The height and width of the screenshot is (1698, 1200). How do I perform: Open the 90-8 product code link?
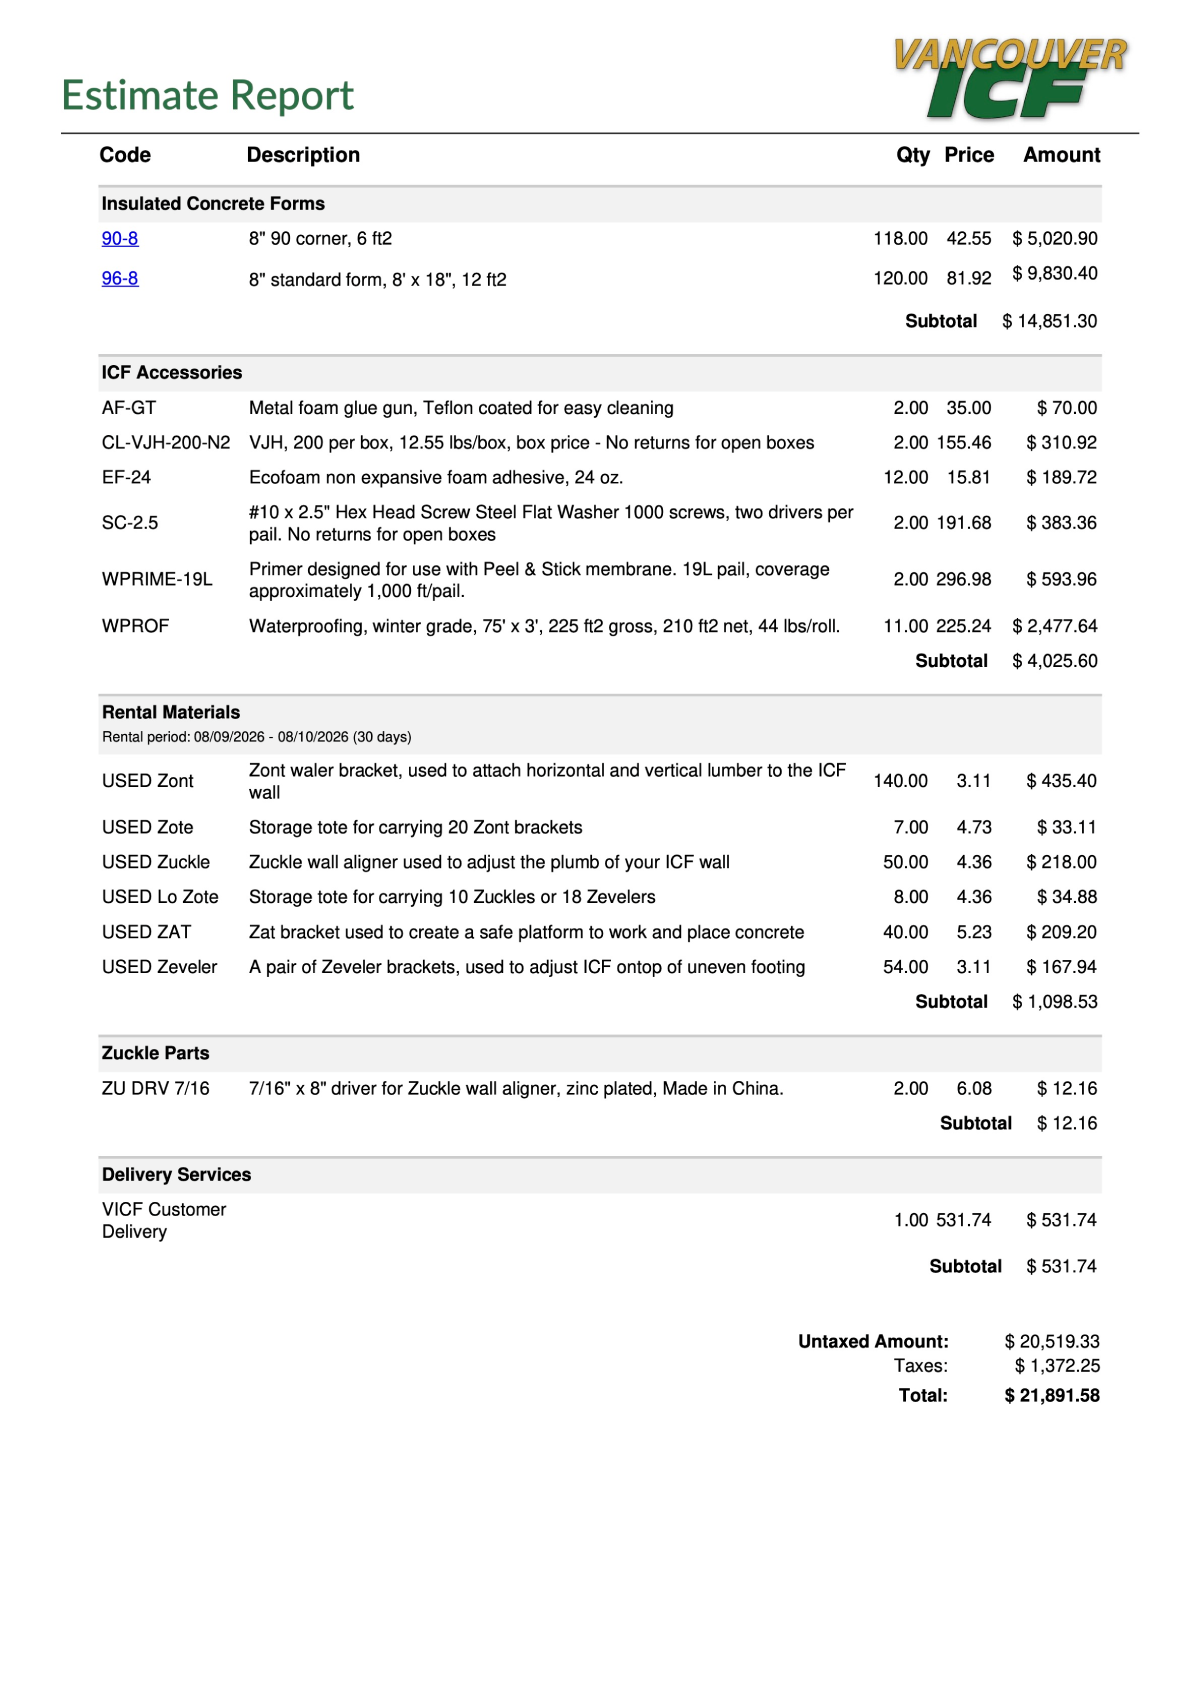(x=120, y=239)
